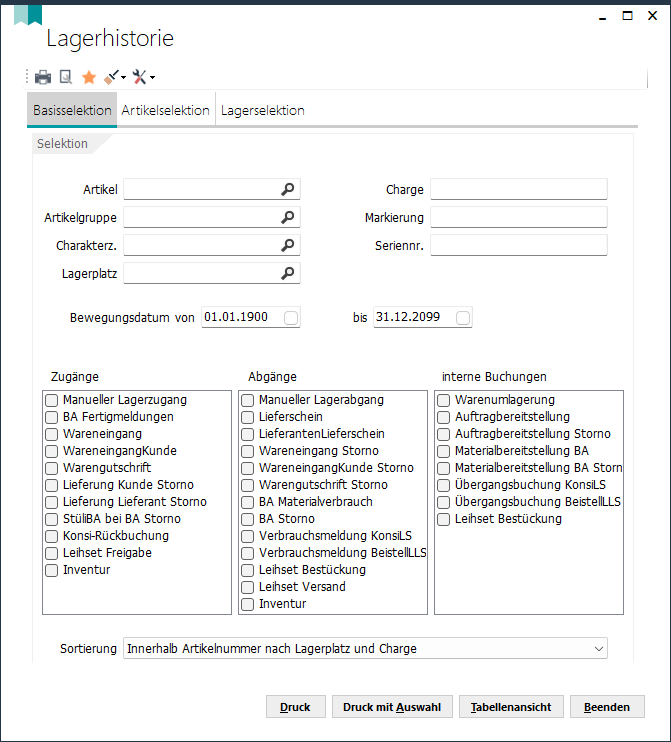Viewport: 671px width, 742px height.
Task: Check Warengutschrift under Zugänge
Action: [x=52, y=468]
